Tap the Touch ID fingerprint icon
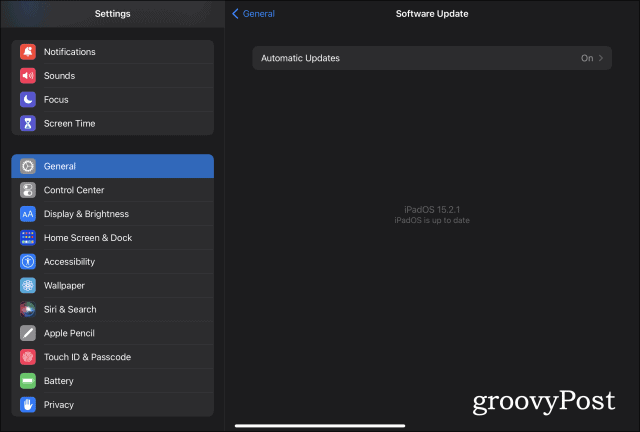 tap(28, 357)
